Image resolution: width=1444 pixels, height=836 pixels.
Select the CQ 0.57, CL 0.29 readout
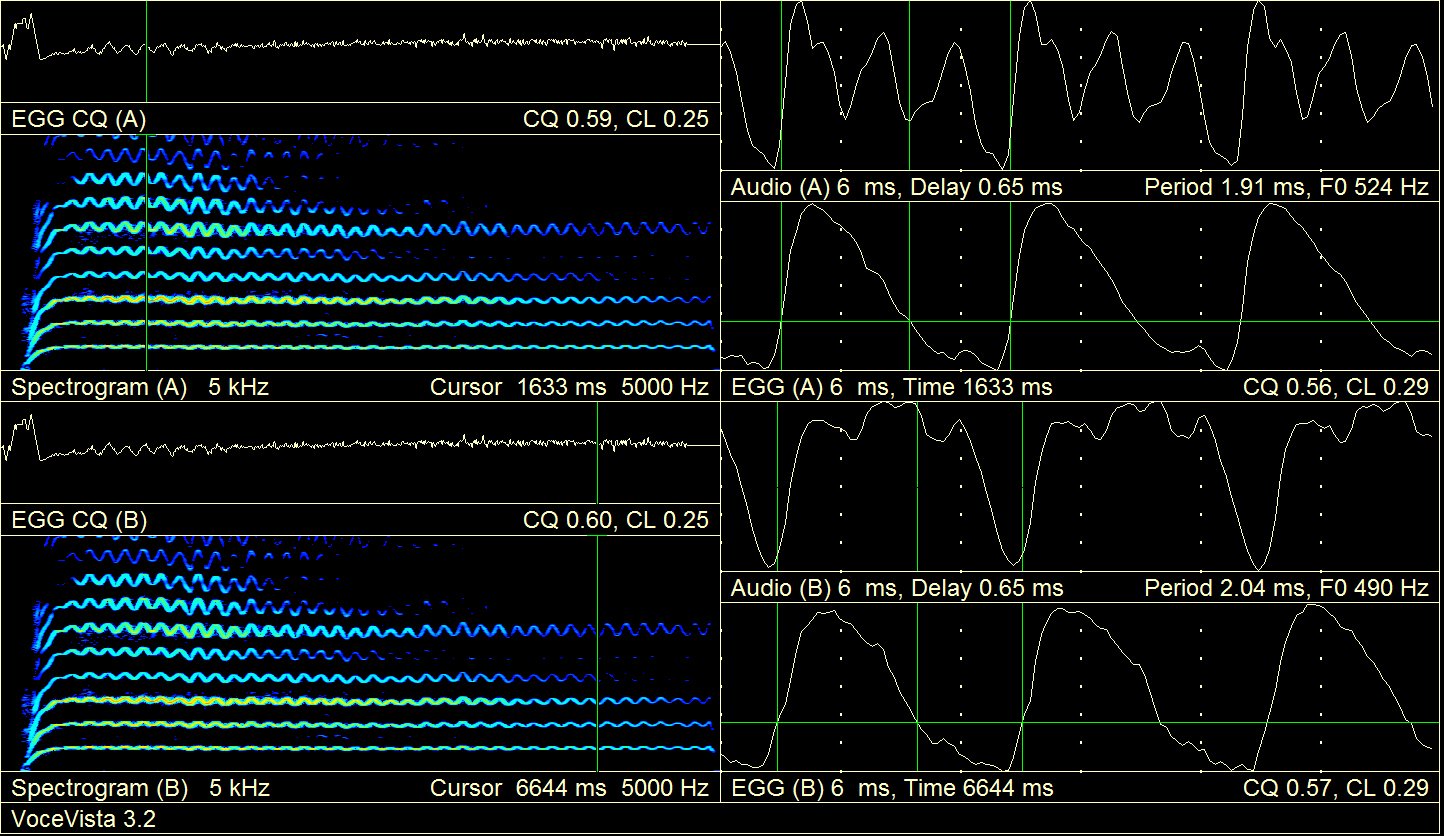[1336, 788]
